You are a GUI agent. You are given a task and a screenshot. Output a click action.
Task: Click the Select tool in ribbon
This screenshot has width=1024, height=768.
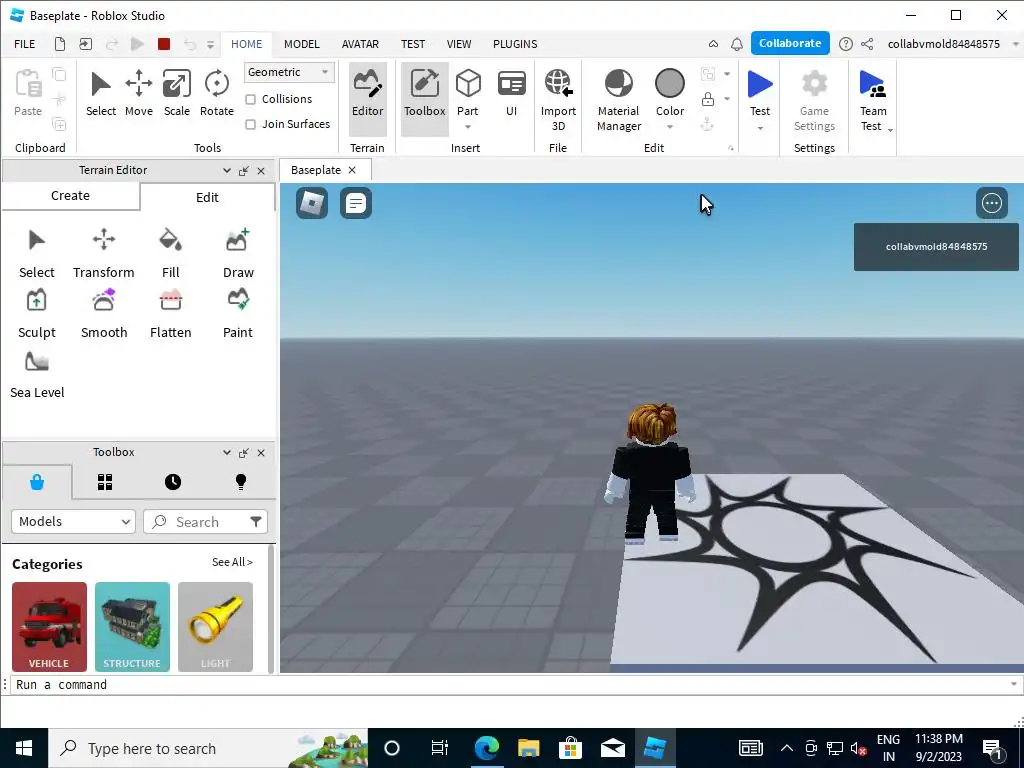pos(101,93)
